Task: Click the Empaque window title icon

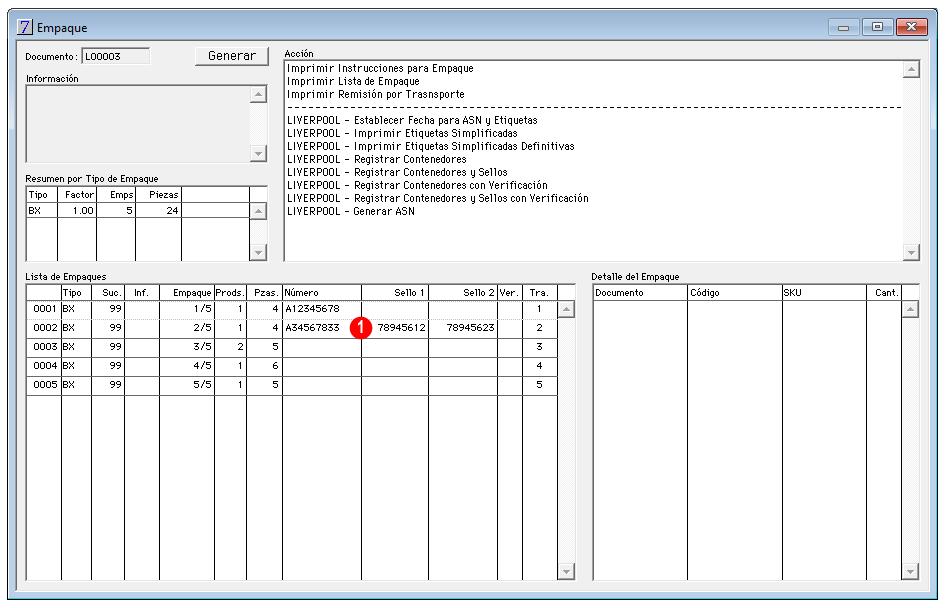Action: coord(24,27)
